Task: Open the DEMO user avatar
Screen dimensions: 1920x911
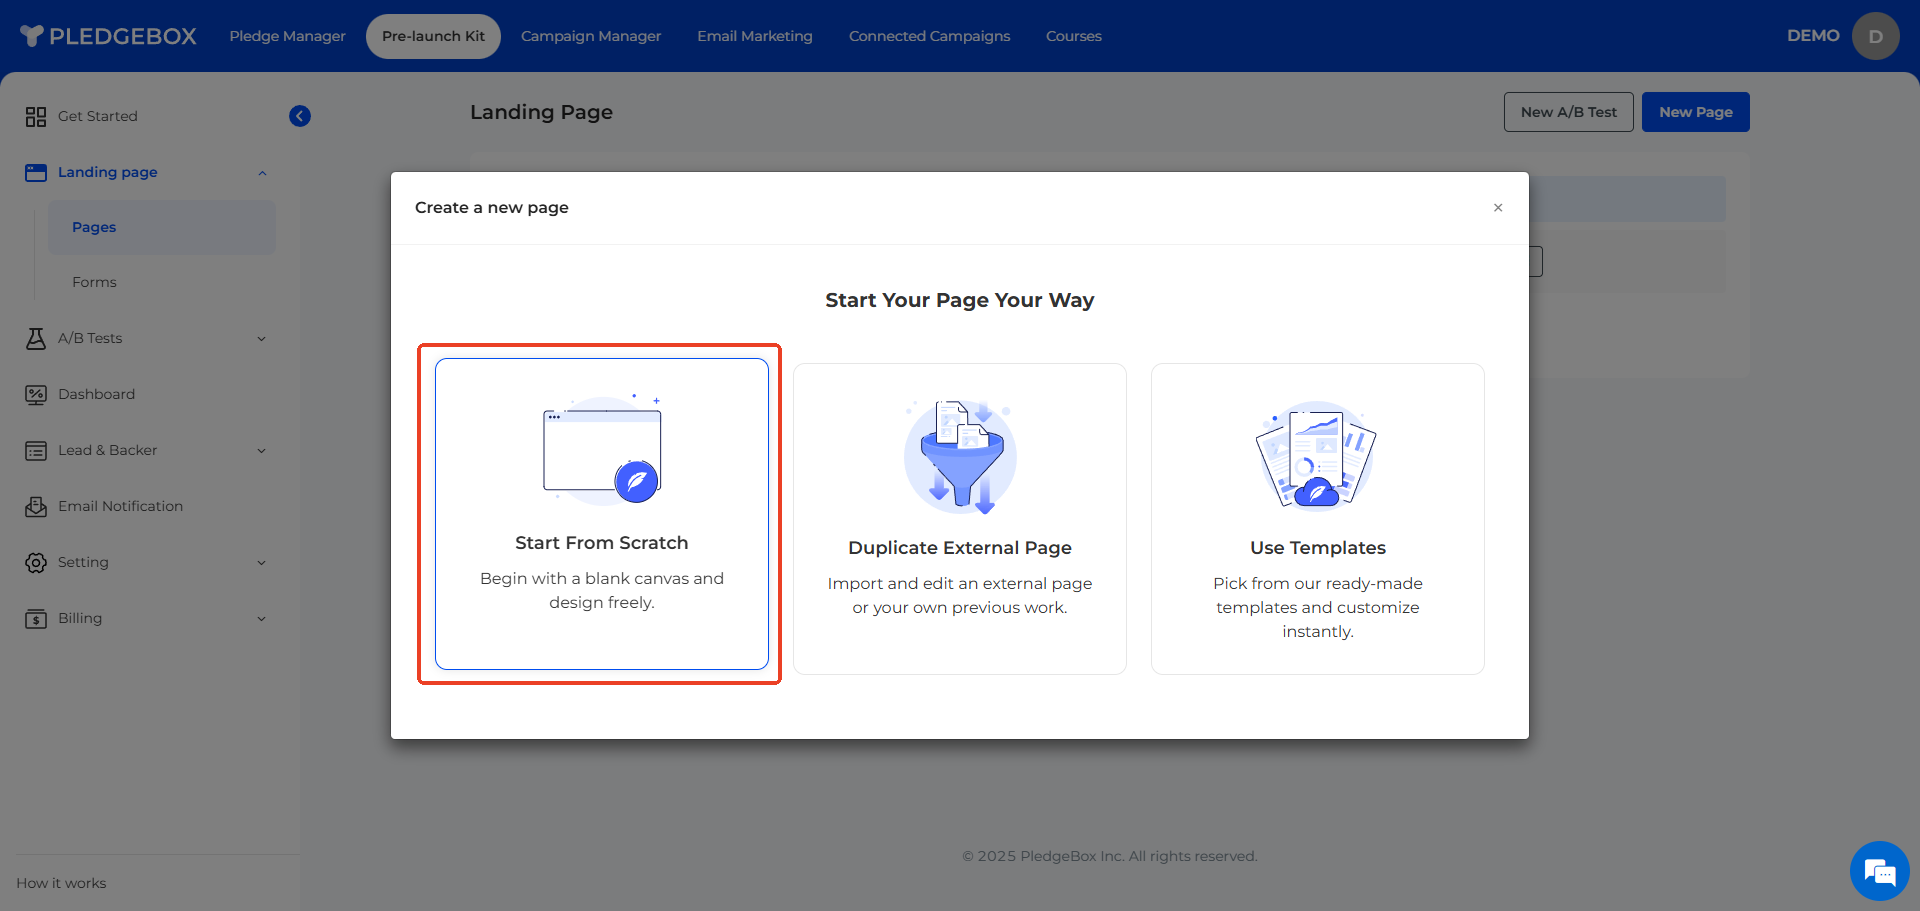Action: point(1875,36)
